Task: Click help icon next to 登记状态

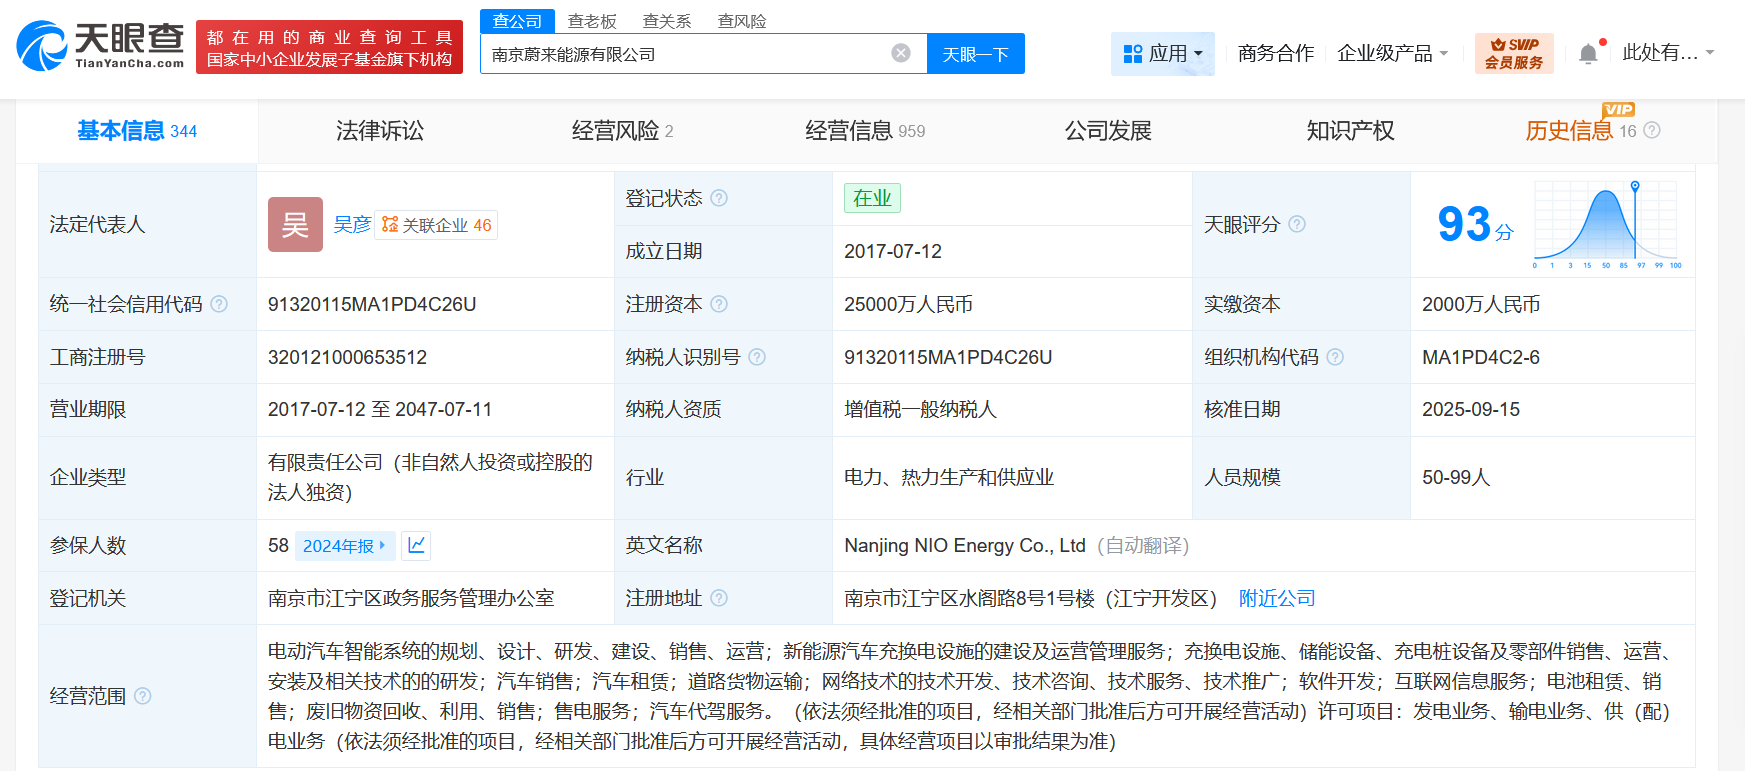Action: [719, 198]
